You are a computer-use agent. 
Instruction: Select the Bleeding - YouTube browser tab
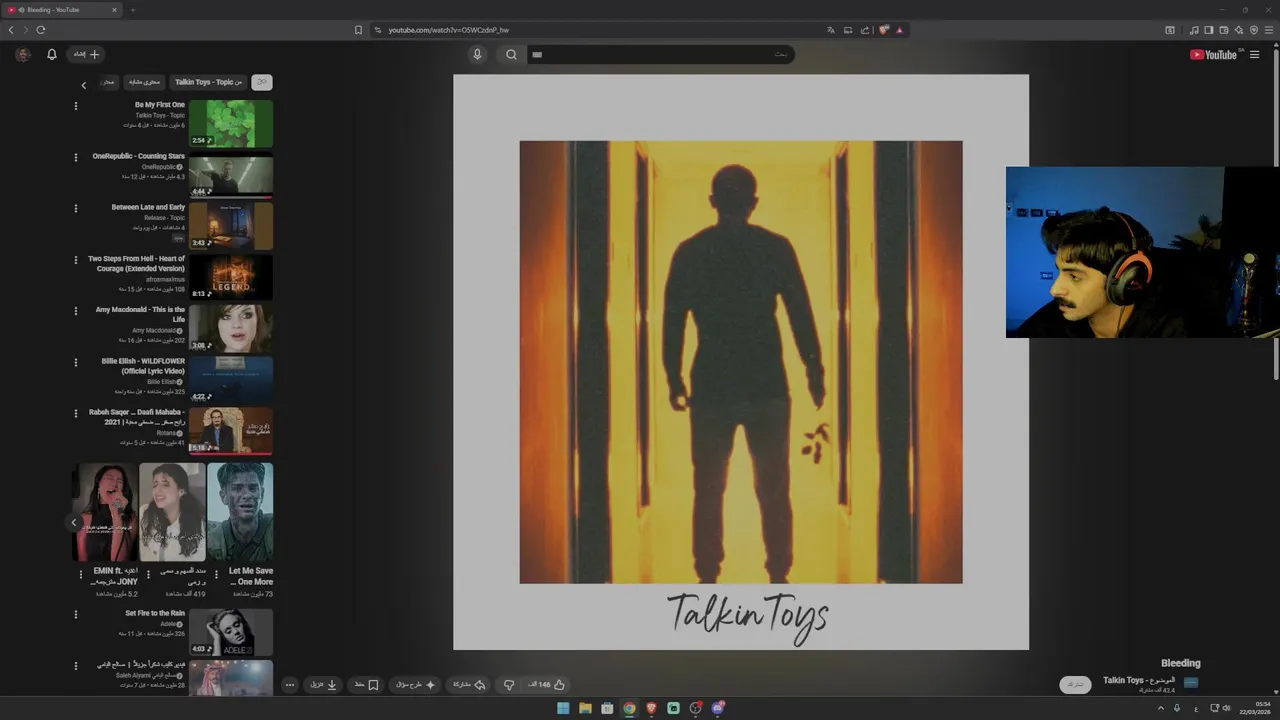(62, 10)
